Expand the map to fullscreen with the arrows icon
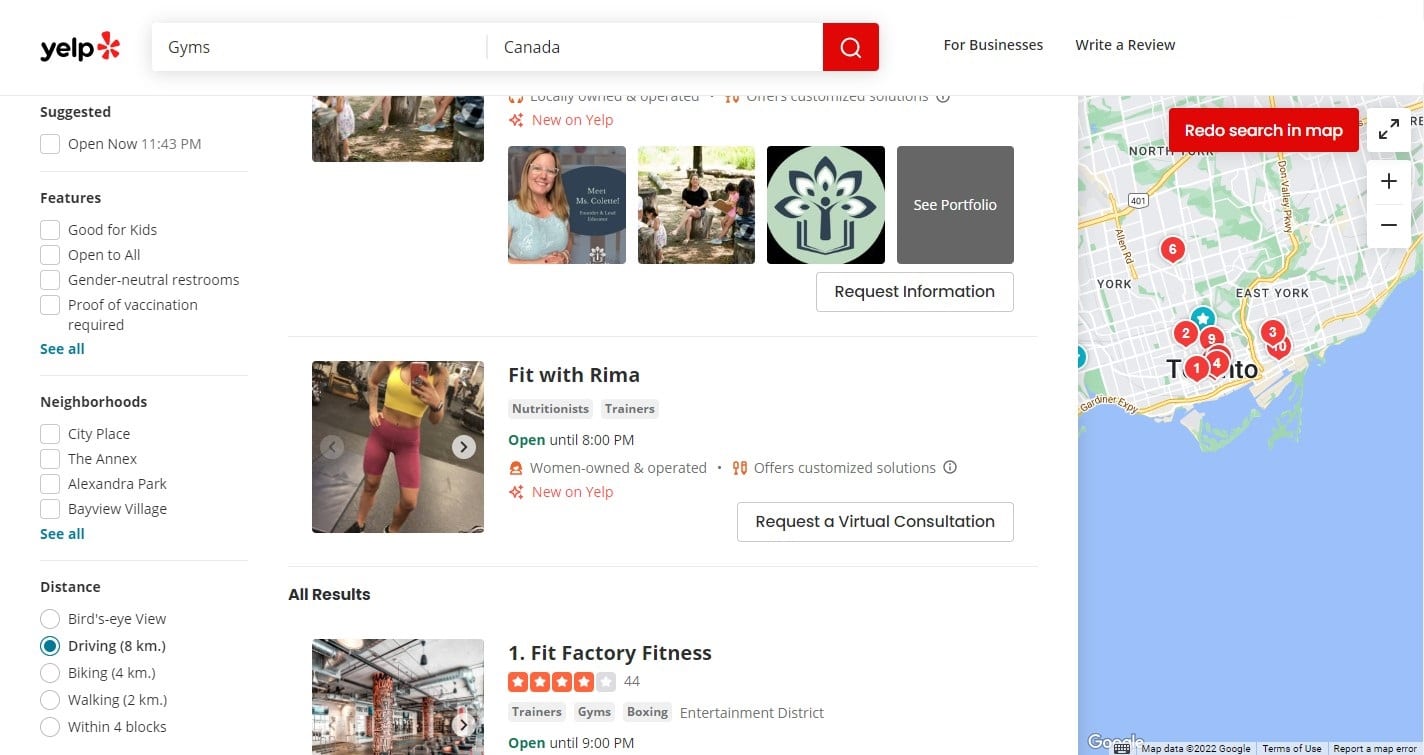Image resolution: width=1424 pixels, height=755 pixels. click(1388, 129)
